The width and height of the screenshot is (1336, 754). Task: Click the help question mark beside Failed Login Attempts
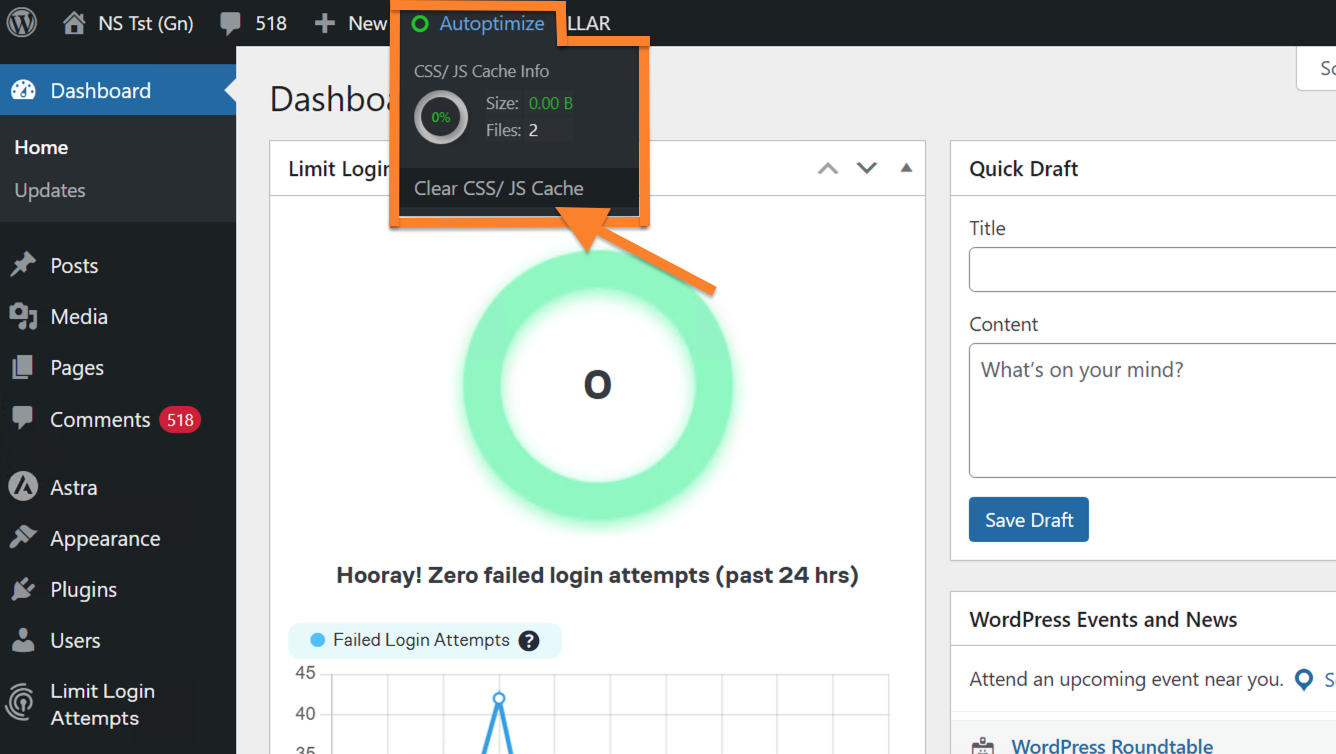pos(529,641)
